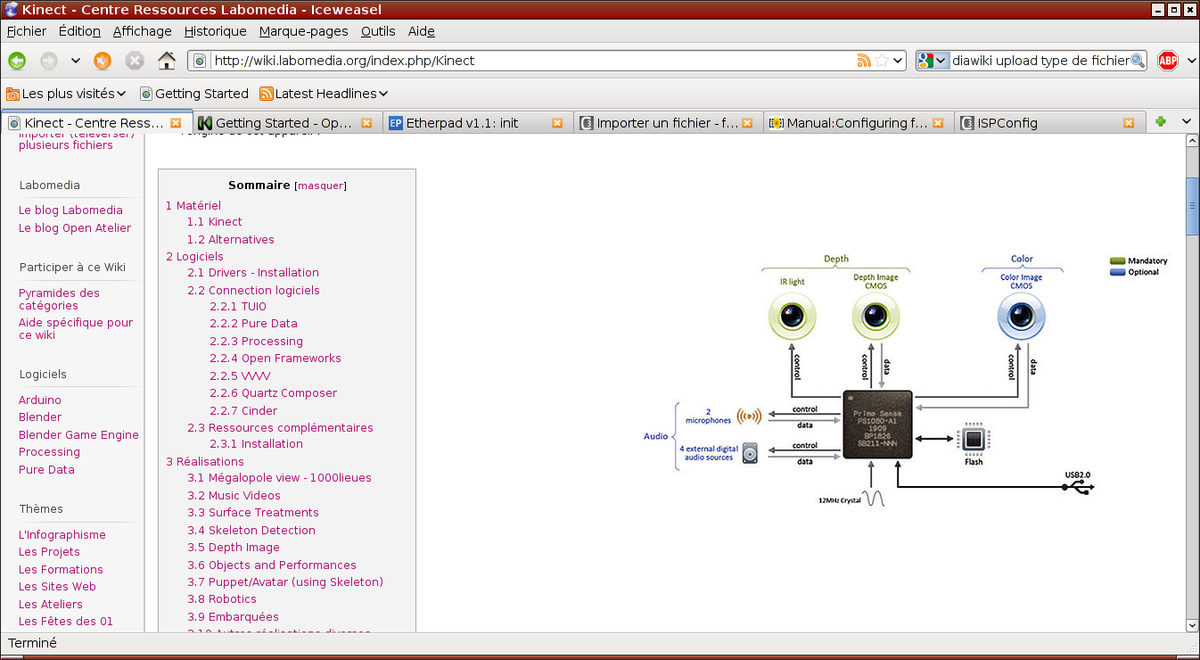Go to the Home page icon
Screen dimensions: 1200x660
[x=166, y=61]
